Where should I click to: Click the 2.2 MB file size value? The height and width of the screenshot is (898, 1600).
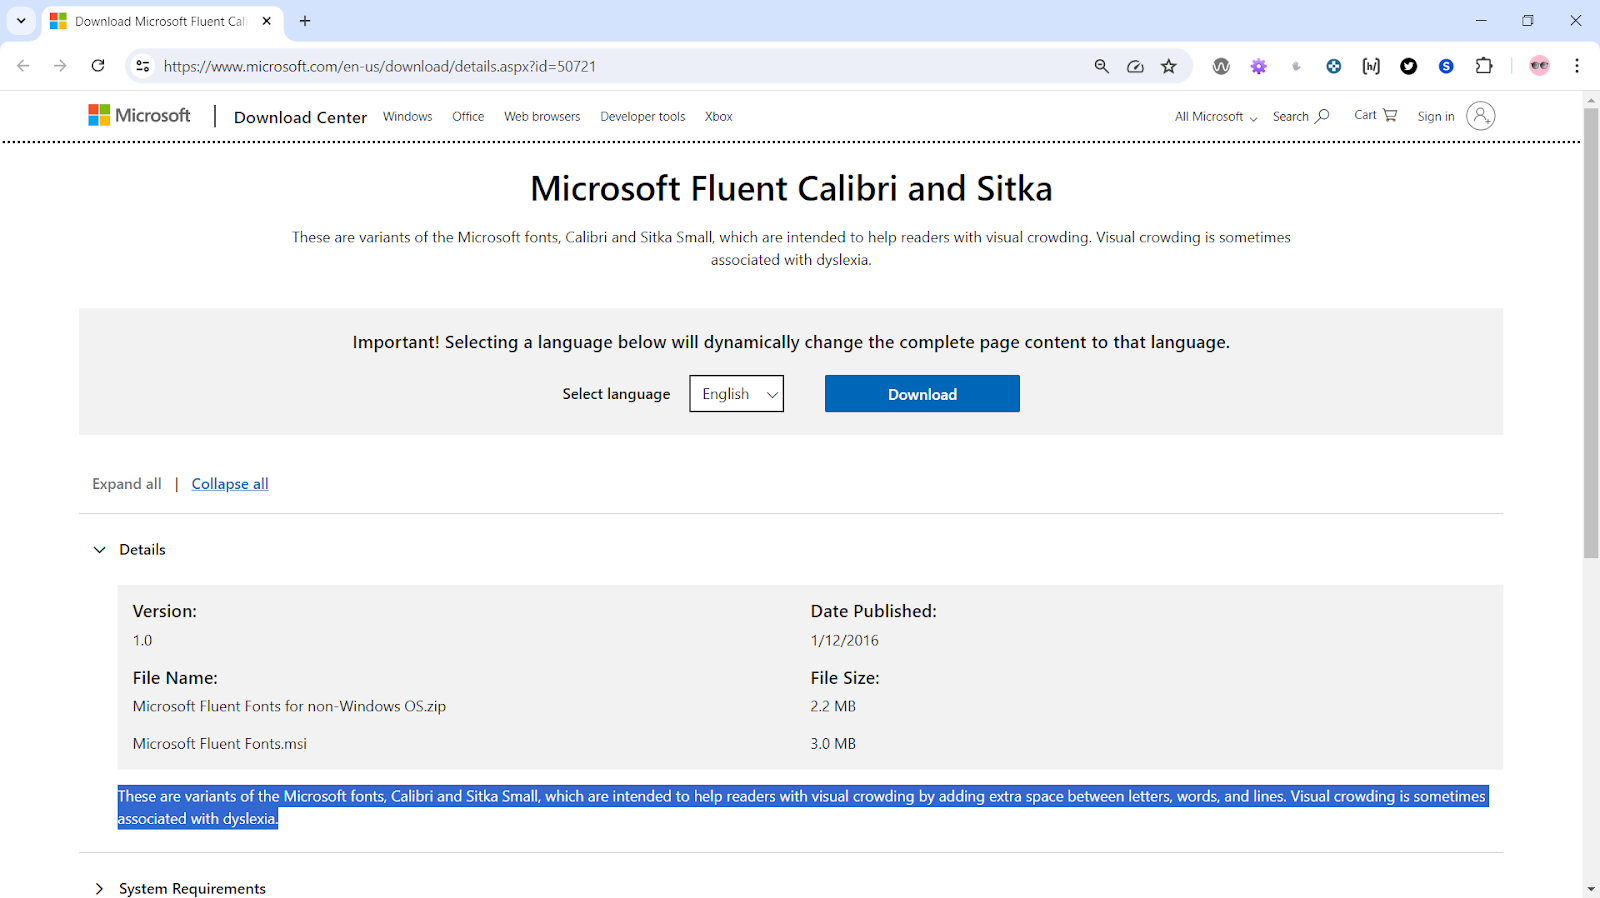[x=833, y=706]
